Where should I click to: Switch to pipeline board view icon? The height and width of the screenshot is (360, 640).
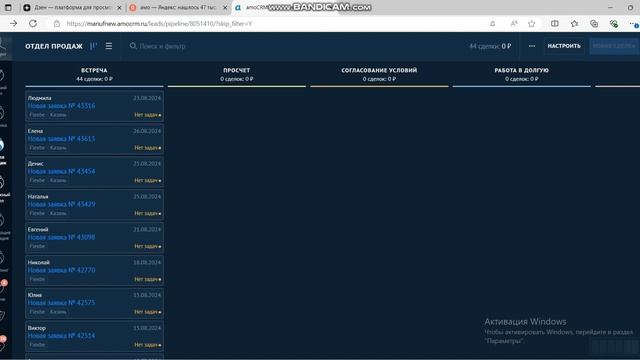93,46
